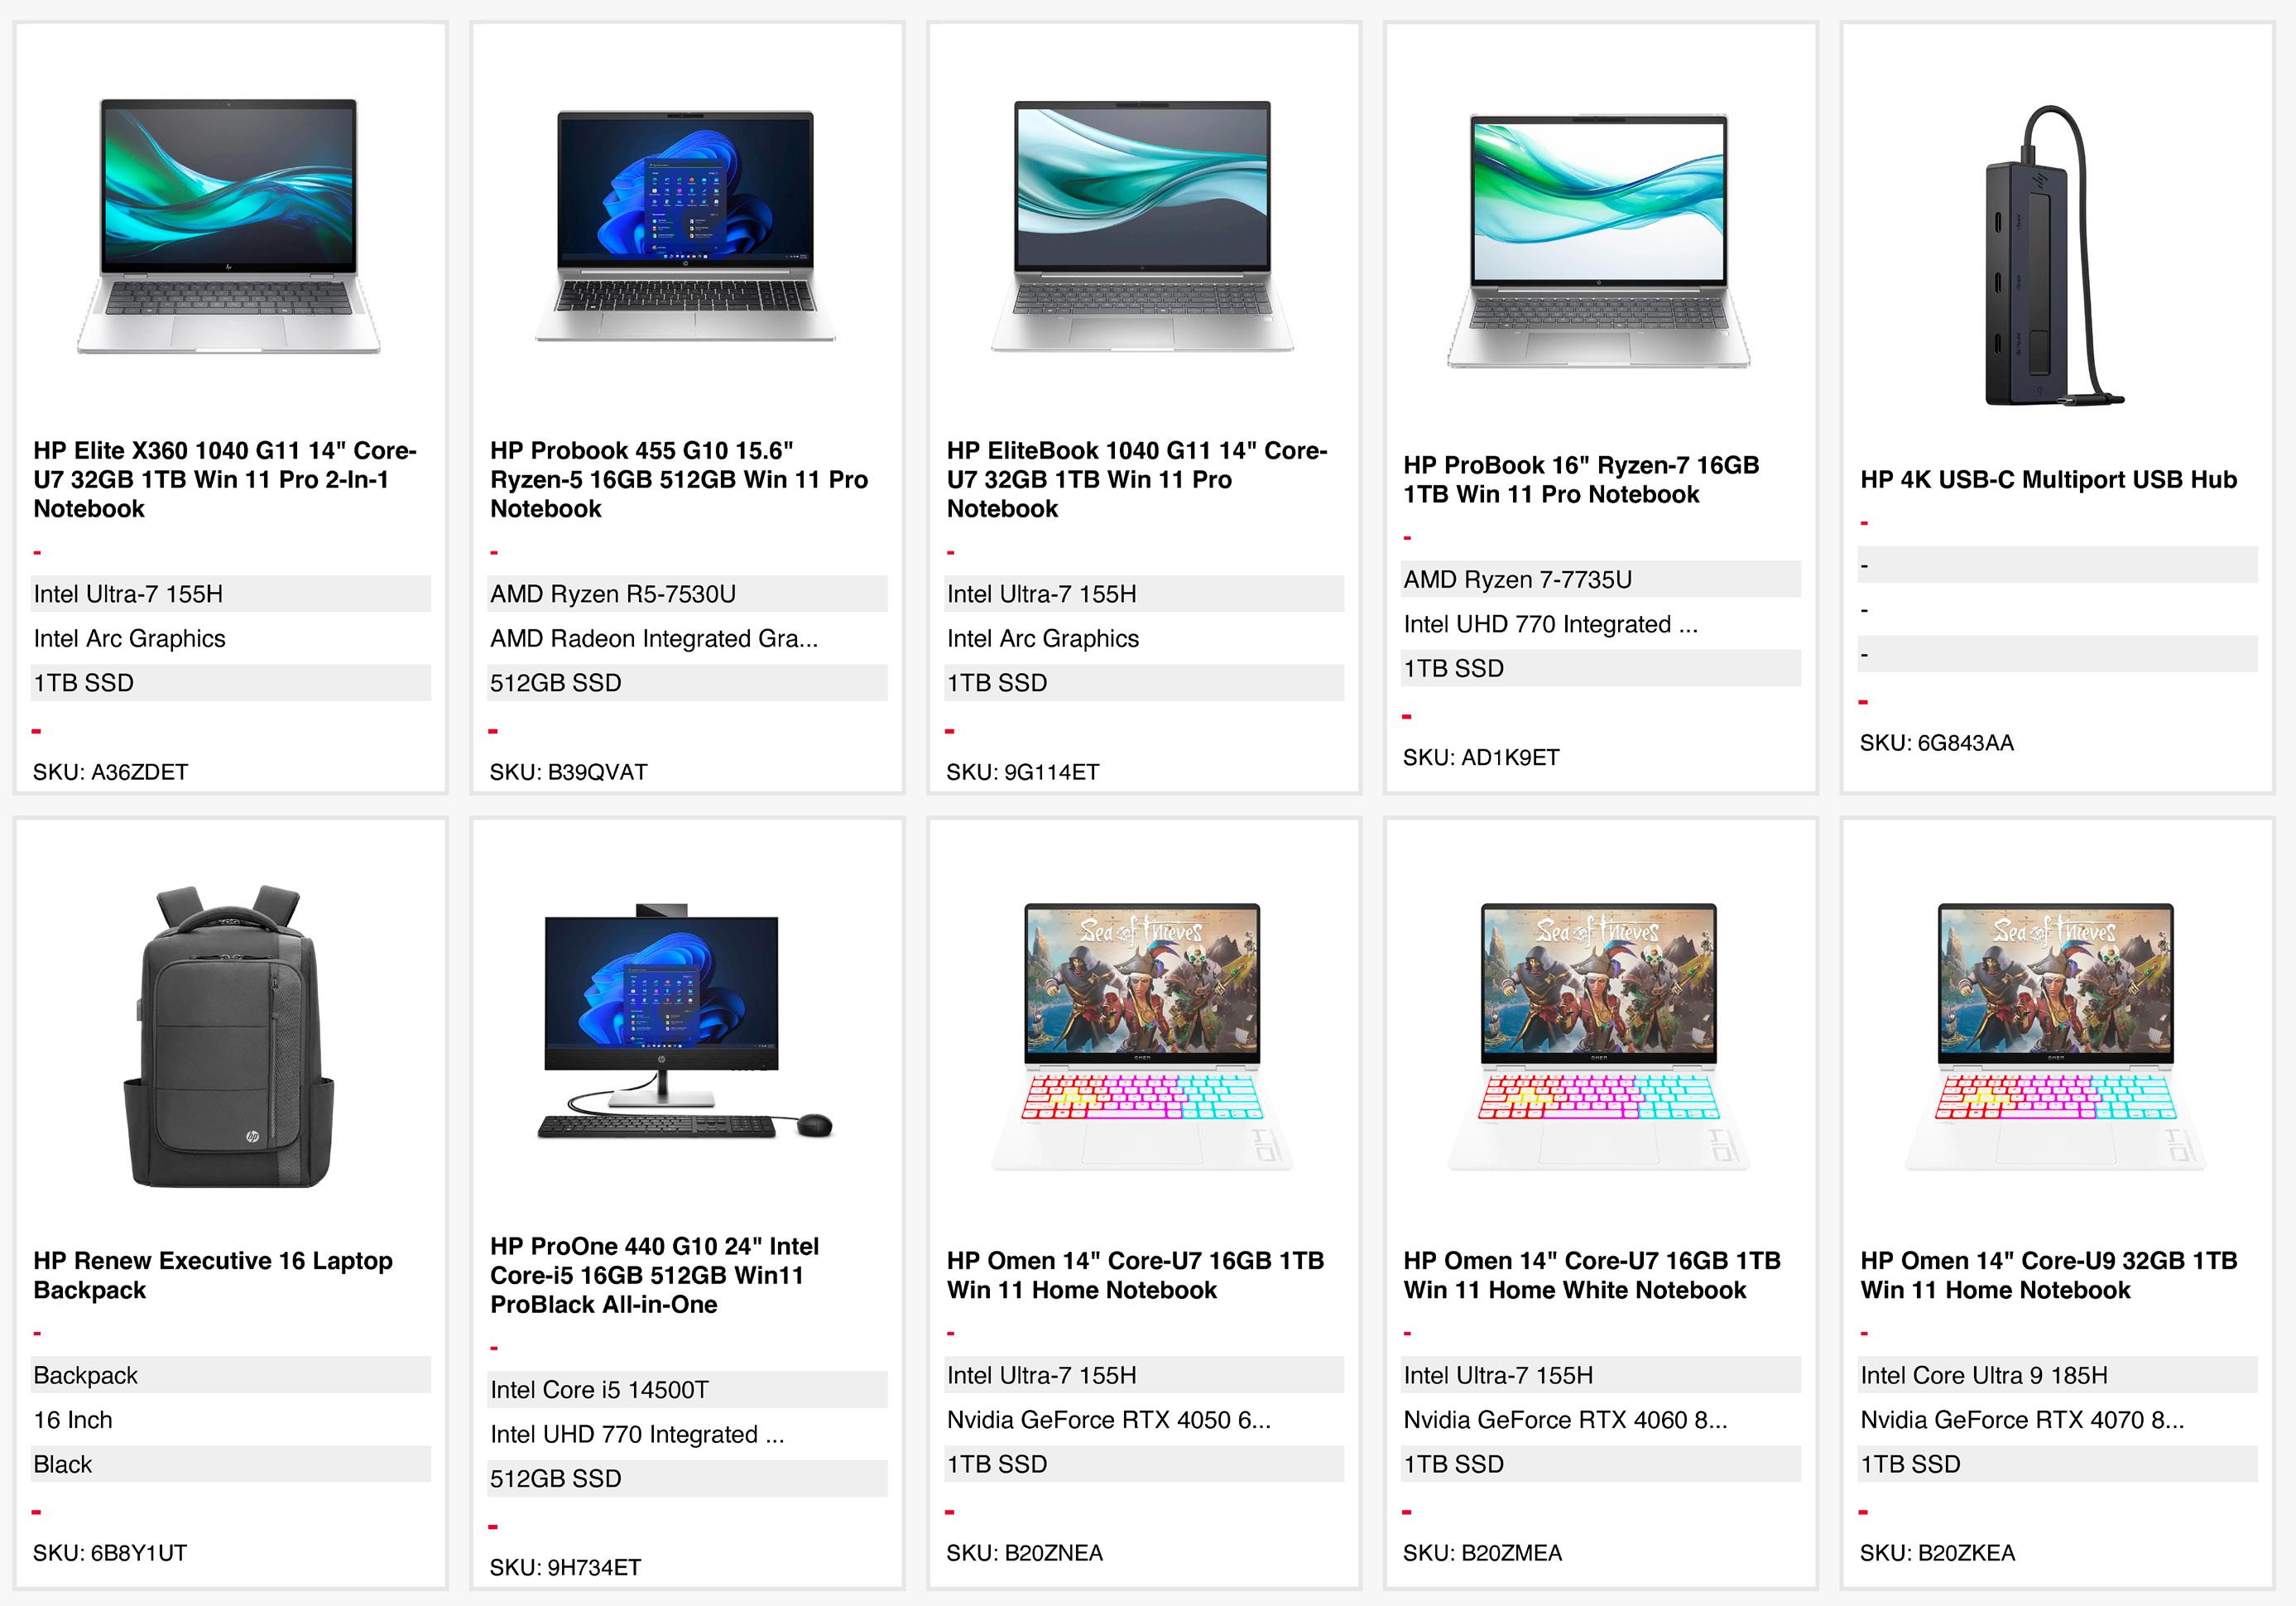Open HP 4K USB-C Multiport USB Hub title
The width and height of the screenshot is (2296, 1606).
pyautogui.click(x=2048, y=479)
